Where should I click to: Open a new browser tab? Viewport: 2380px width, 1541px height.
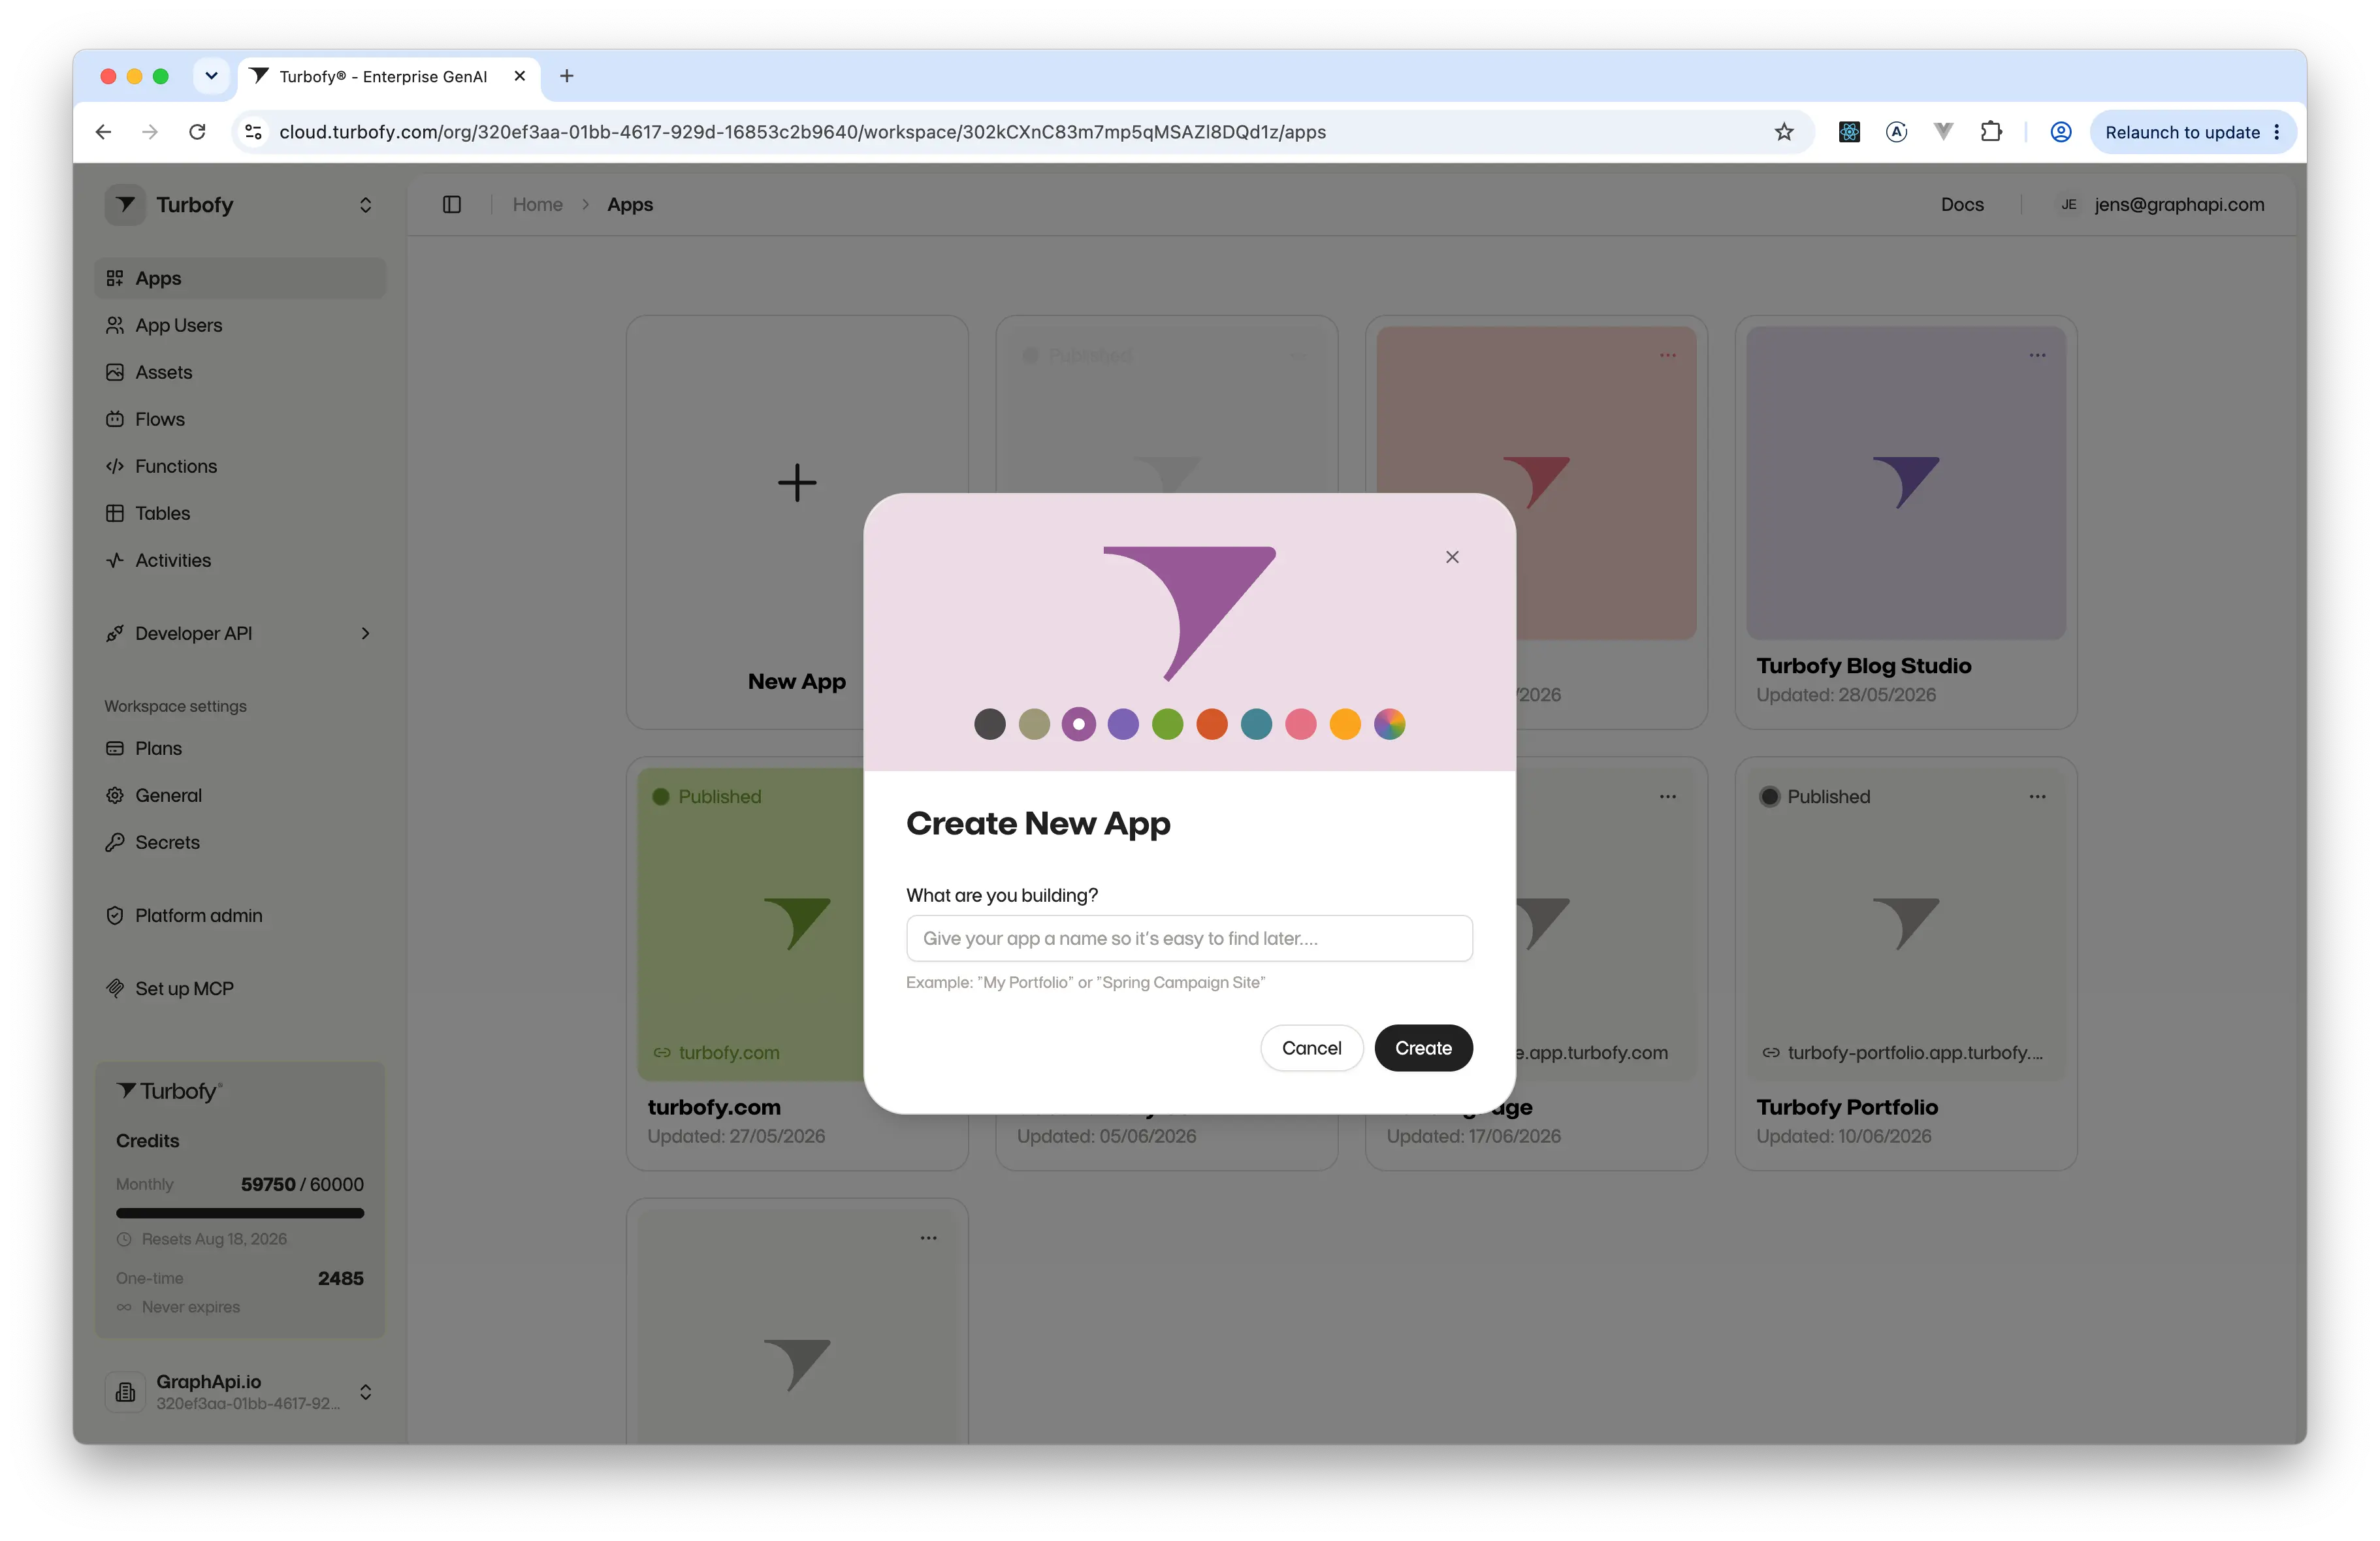click(x=567, y=76)
